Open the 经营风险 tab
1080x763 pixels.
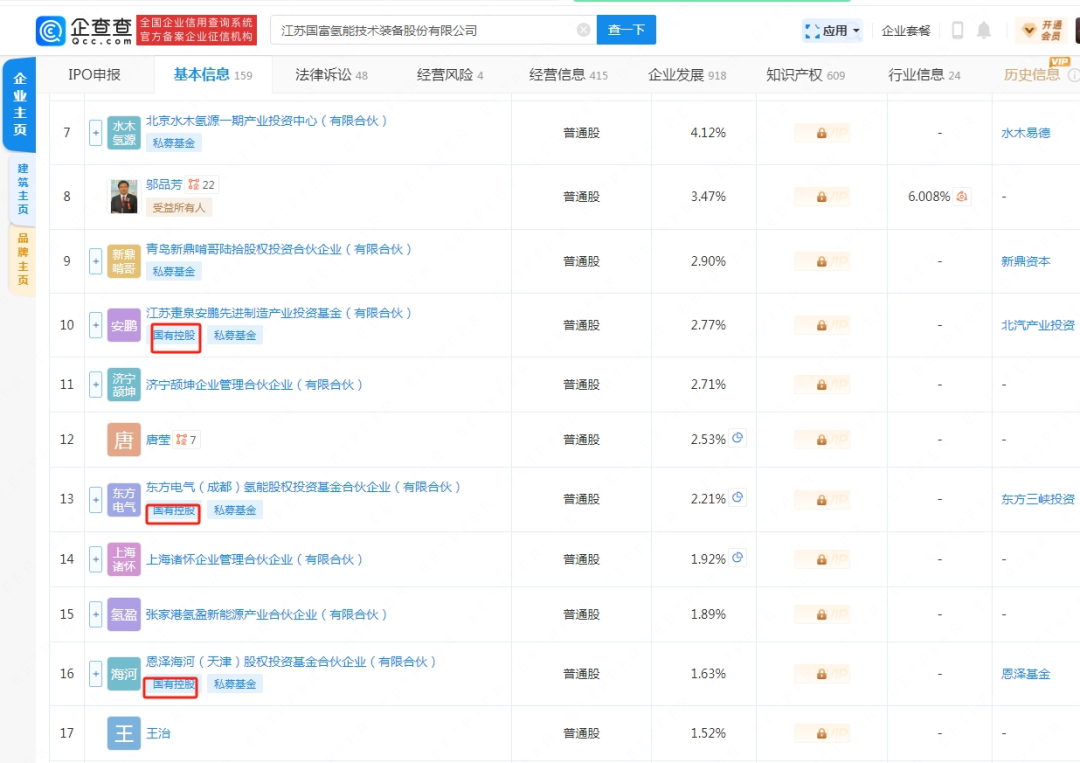click(450, 74)
